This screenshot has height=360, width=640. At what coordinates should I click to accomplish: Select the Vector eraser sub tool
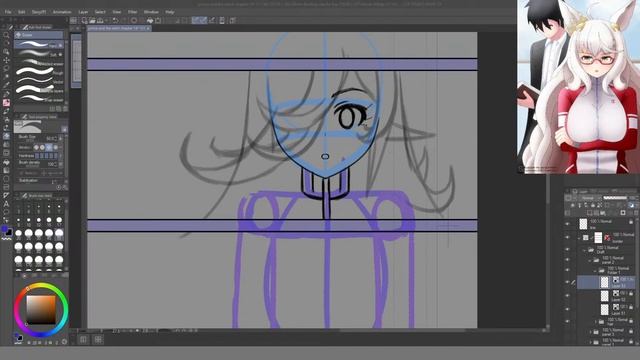[x=39, y=81]
